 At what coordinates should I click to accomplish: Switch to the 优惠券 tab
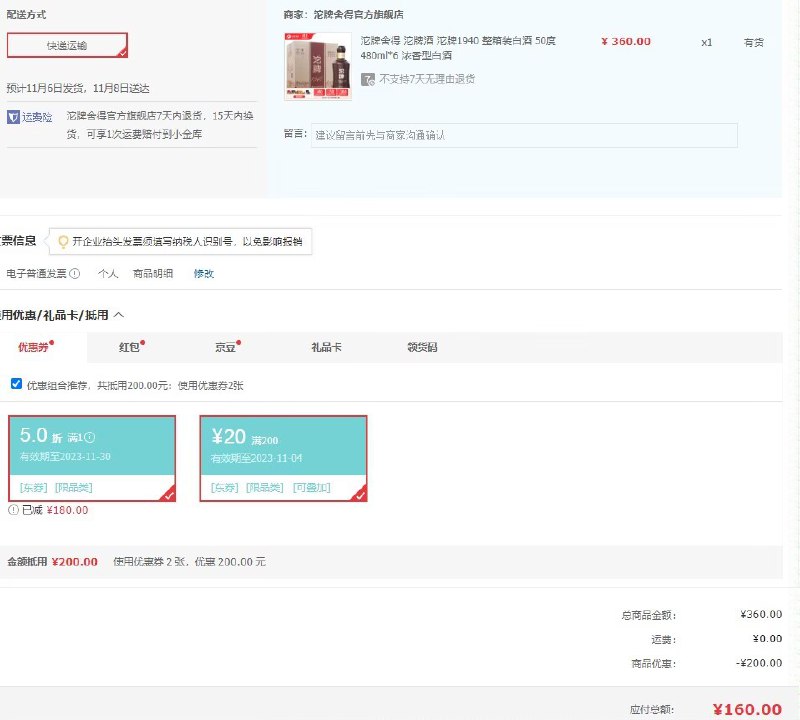[x=34, y=347]
